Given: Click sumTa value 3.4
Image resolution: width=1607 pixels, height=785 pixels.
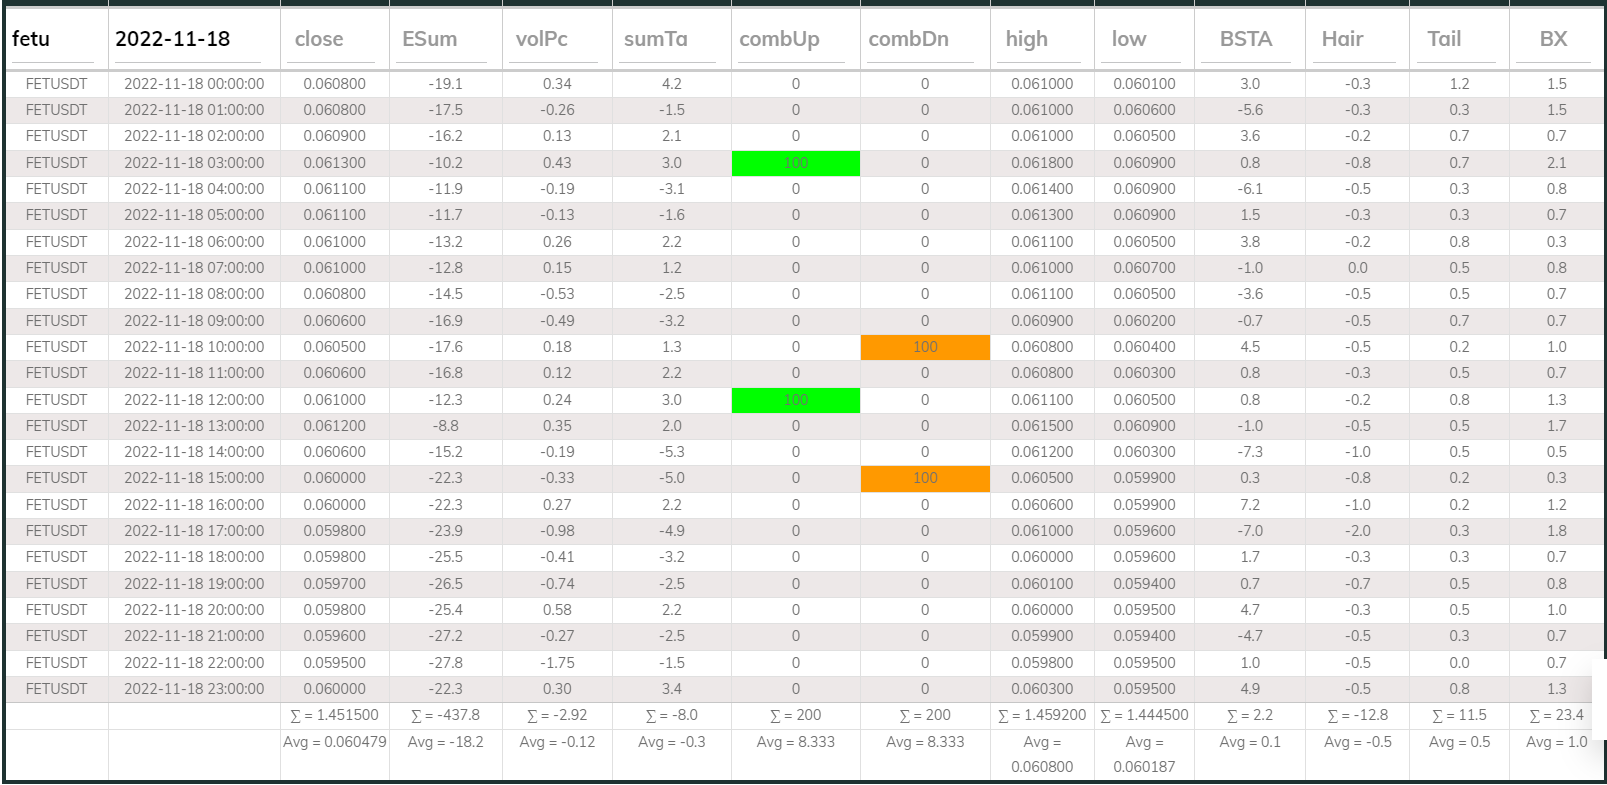Looking at the screenshot, I should click(671, 689).
